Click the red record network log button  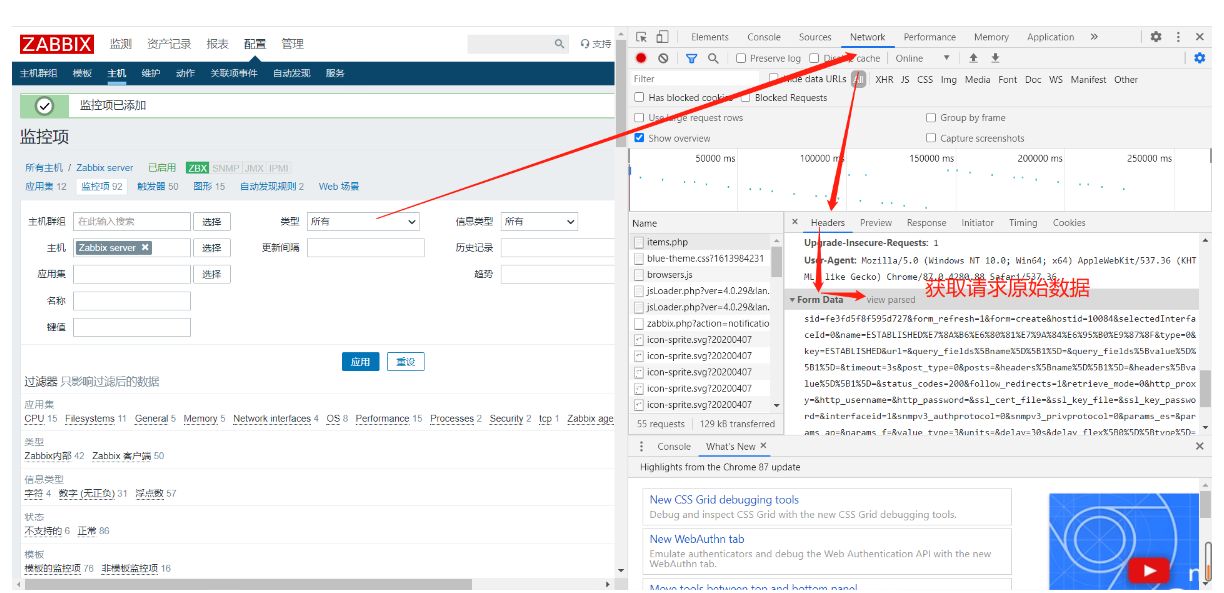pos(641,58)
